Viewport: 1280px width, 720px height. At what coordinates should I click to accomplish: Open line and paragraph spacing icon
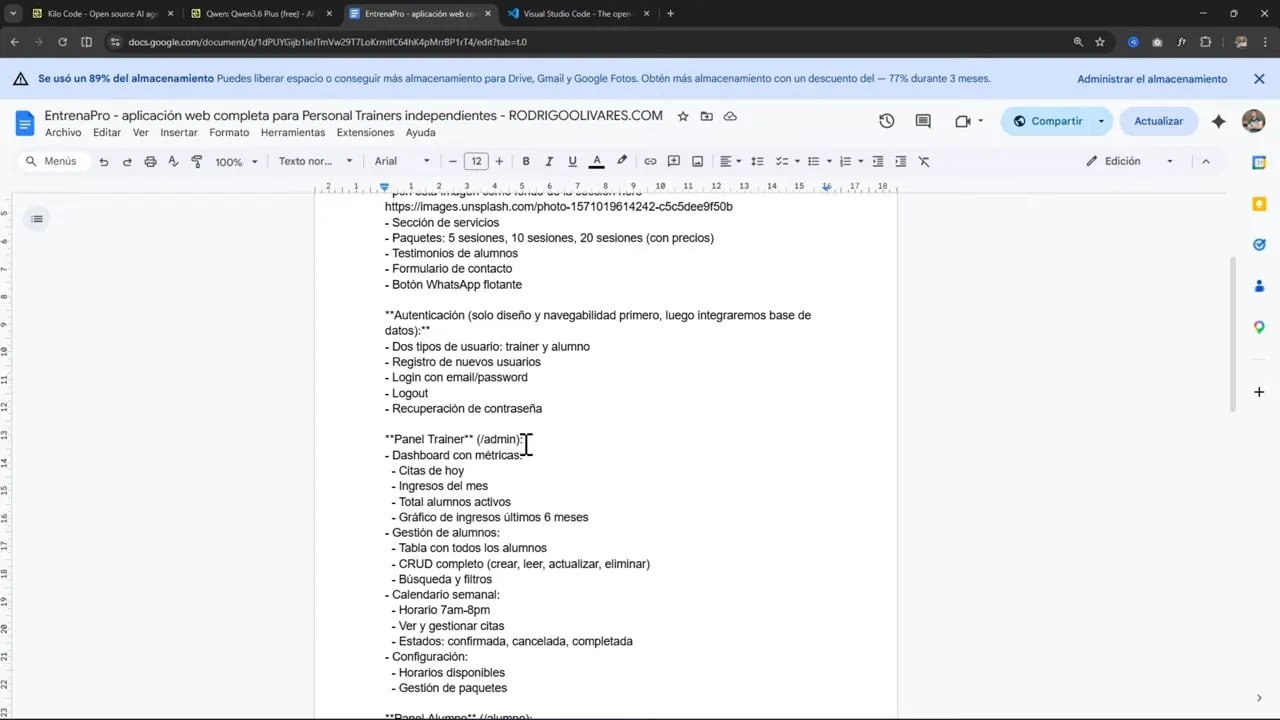[x=757, y=161]
